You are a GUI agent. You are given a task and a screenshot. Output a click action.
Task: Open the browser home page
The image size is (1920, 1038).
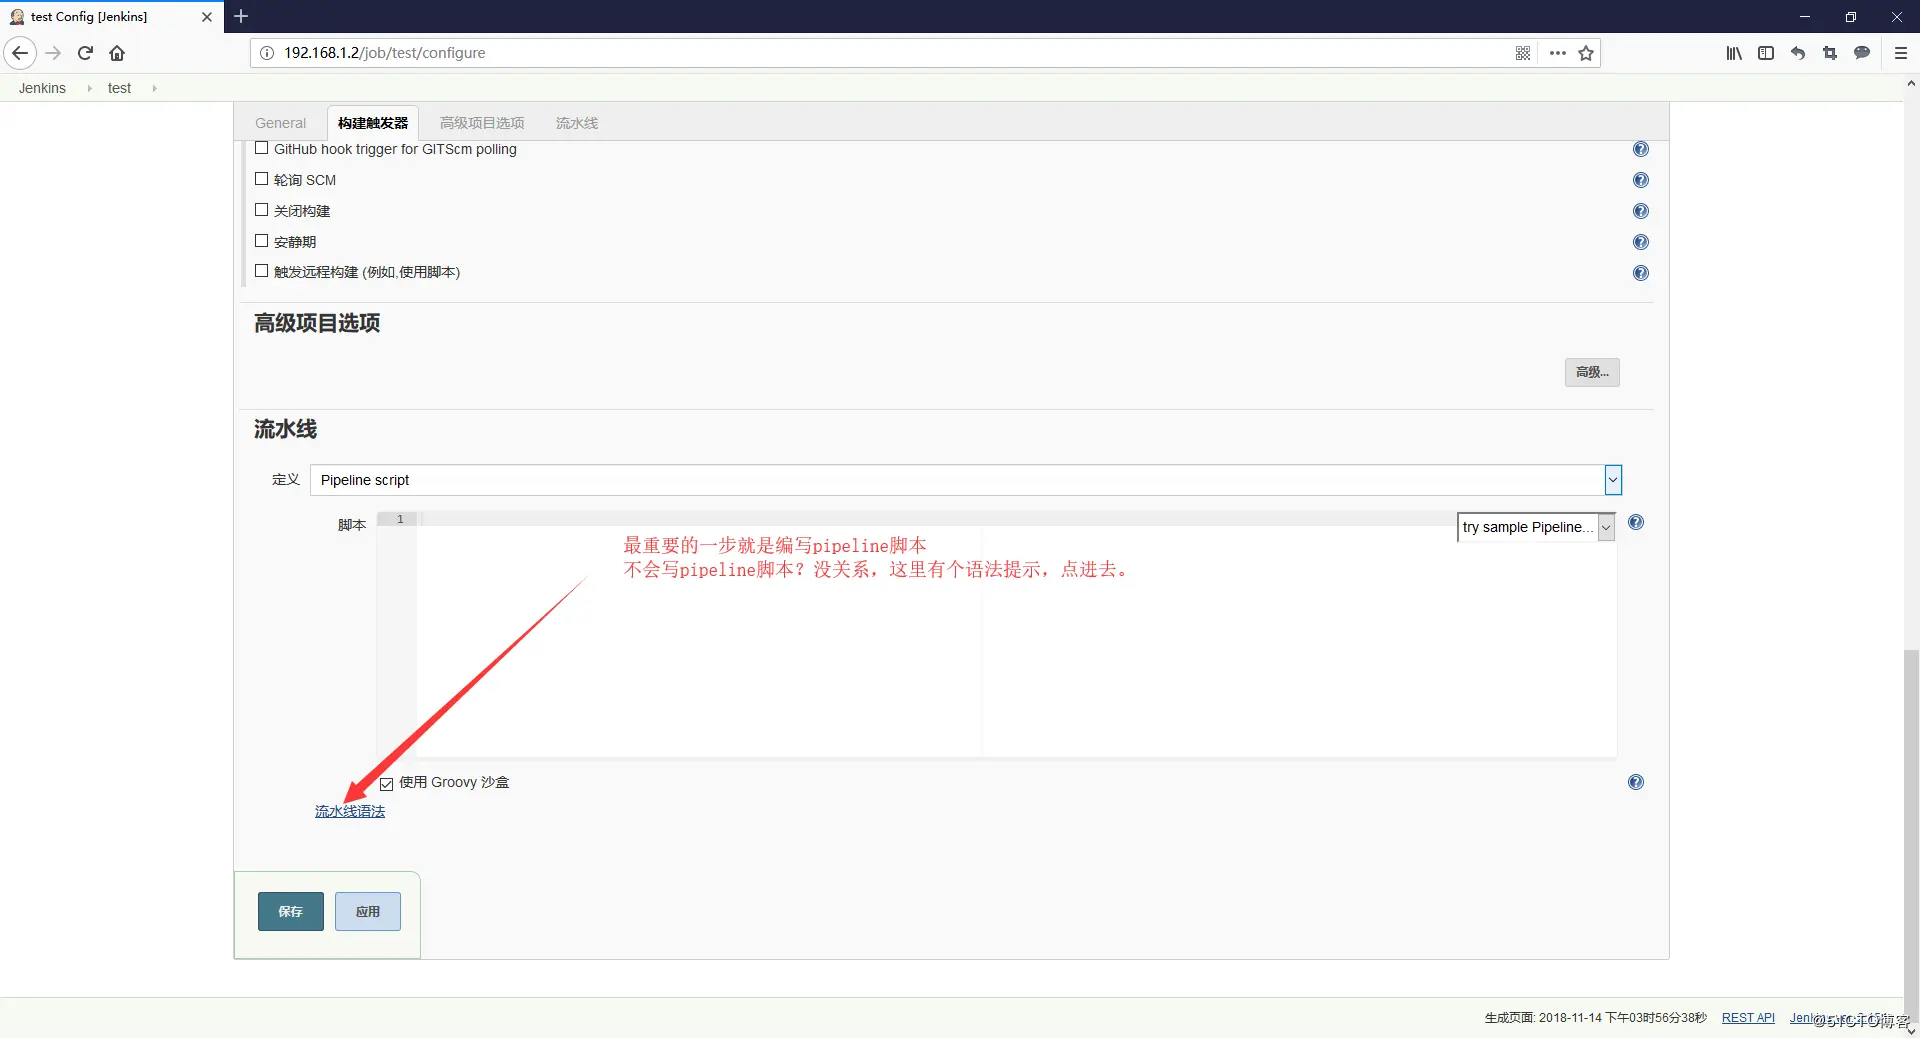(x=117, y=53)
